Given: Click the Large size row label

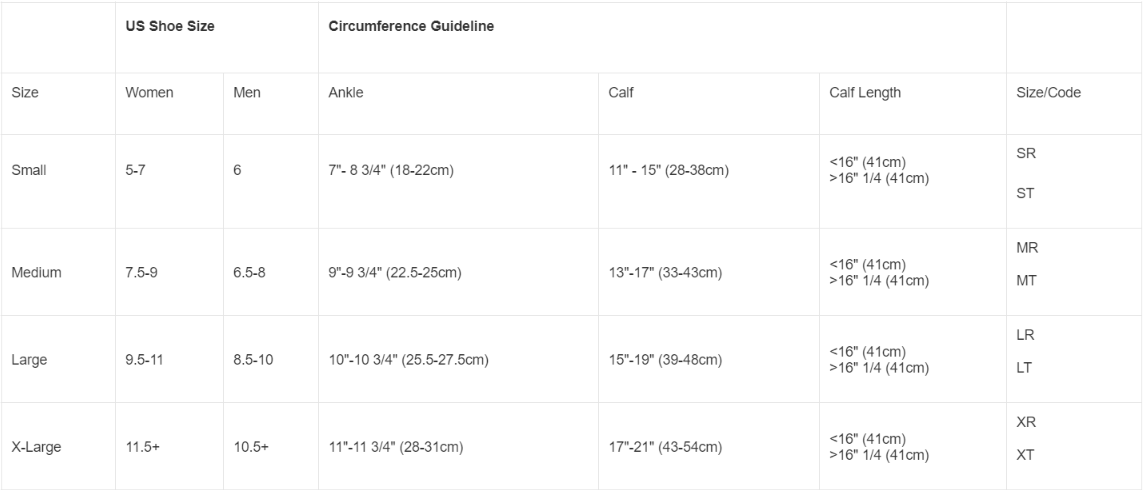Looking at the screenshot, I should (28, 359).
